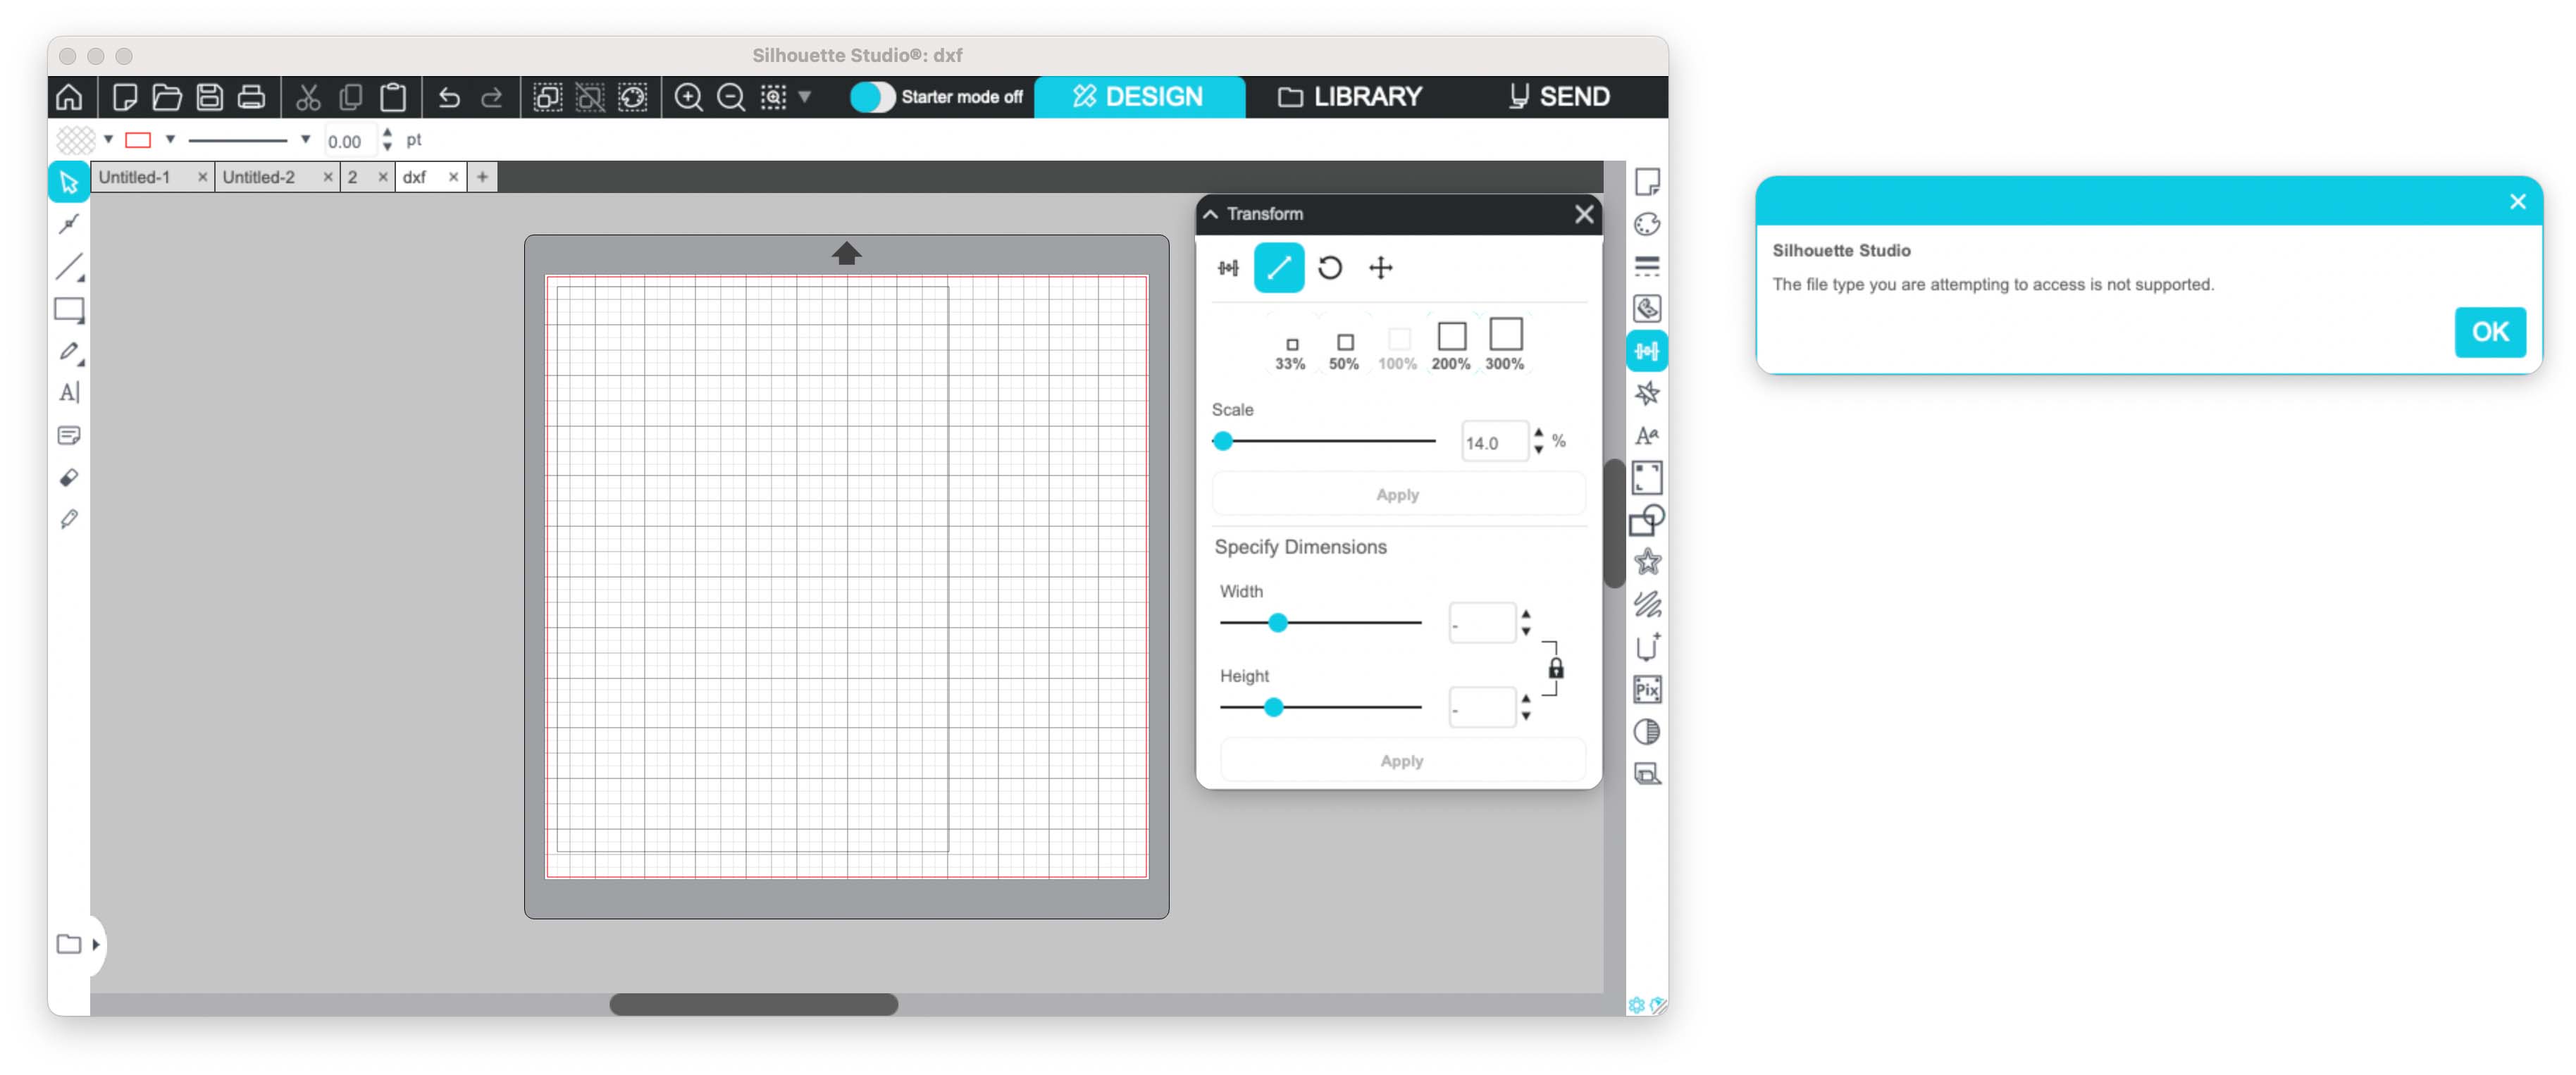Select the Knife tool
The height and width of the screenshot is (1075, 2576).
[68, 518]
